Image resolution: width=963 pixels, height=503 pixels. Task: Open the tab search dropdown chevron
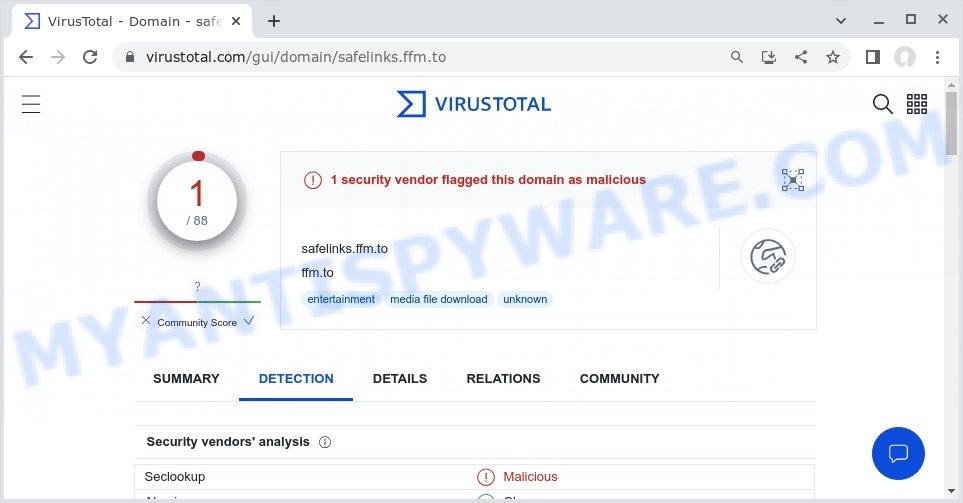pyautogui.click(x=841, y=21)
